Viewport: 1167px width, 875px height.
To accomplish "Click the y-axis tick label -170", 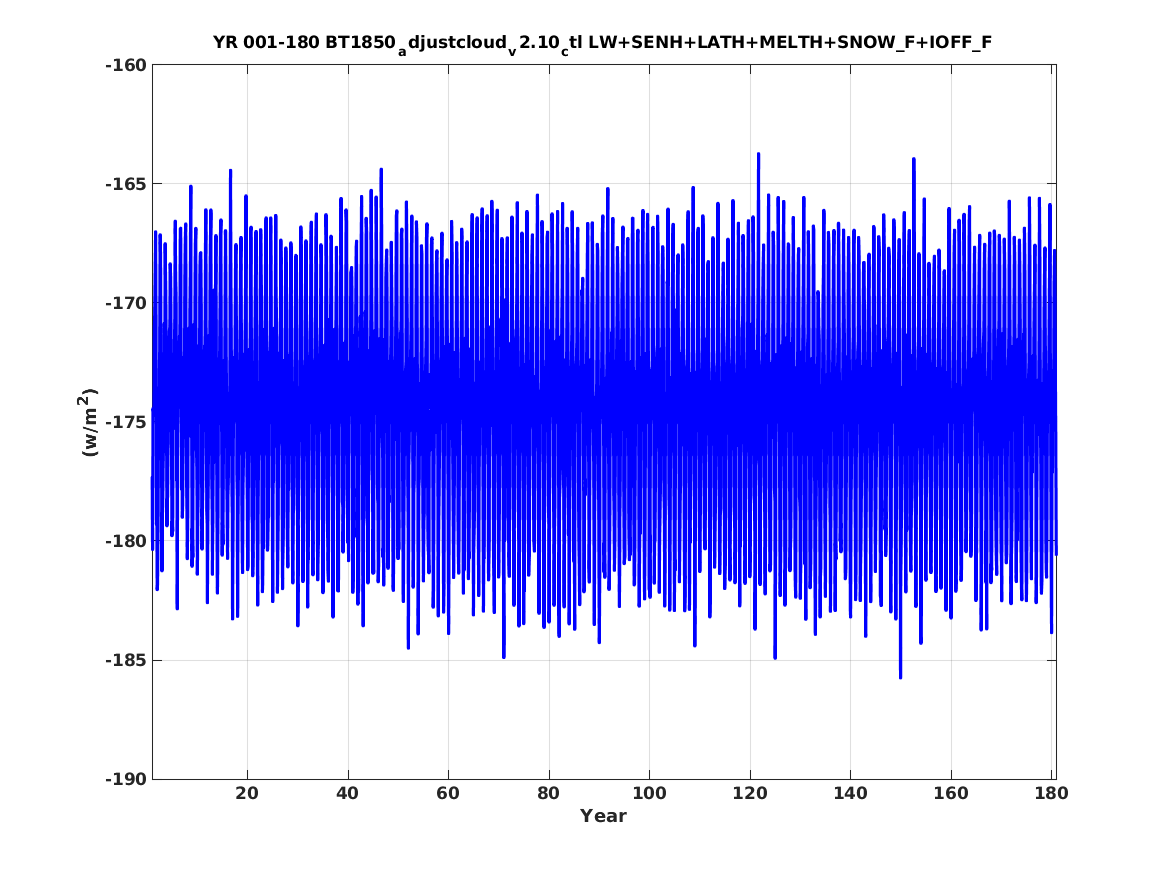I will 126,303.
